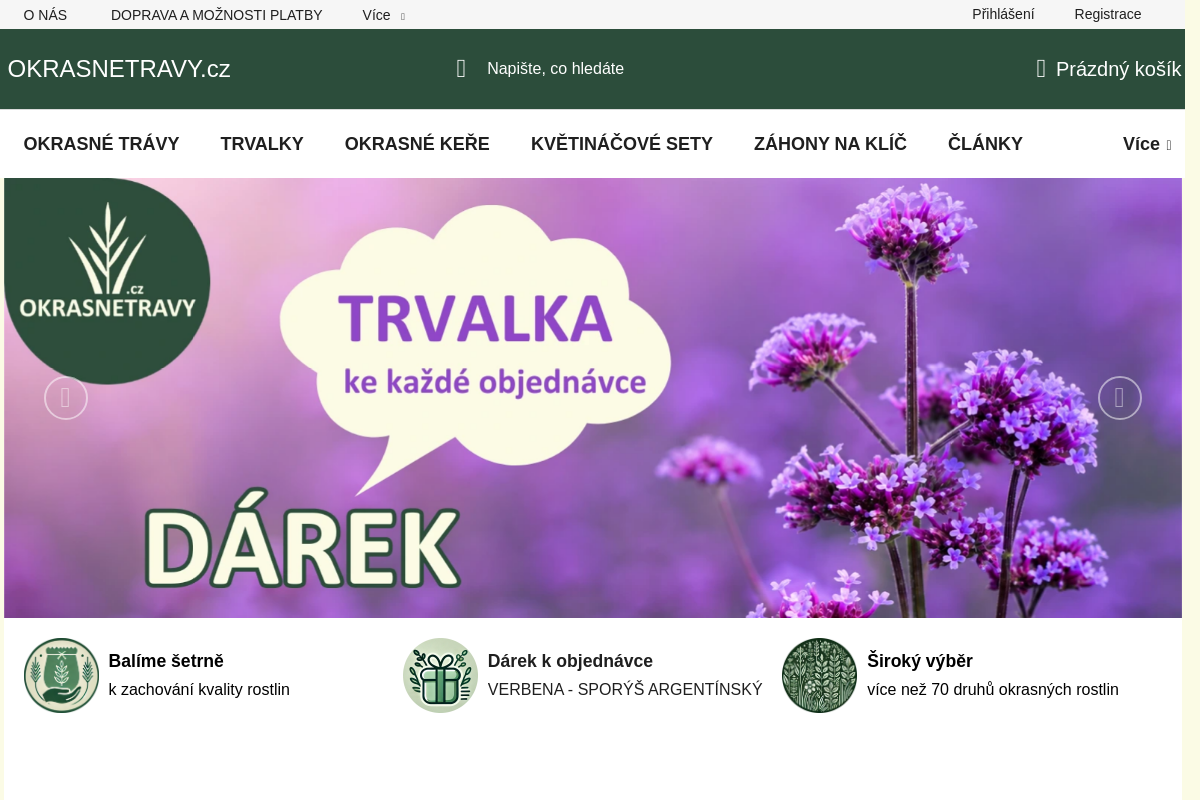This screenshot has width=1200, height=800.
Task: Advance to next banner slide arrow
Action: point(1120,398)
